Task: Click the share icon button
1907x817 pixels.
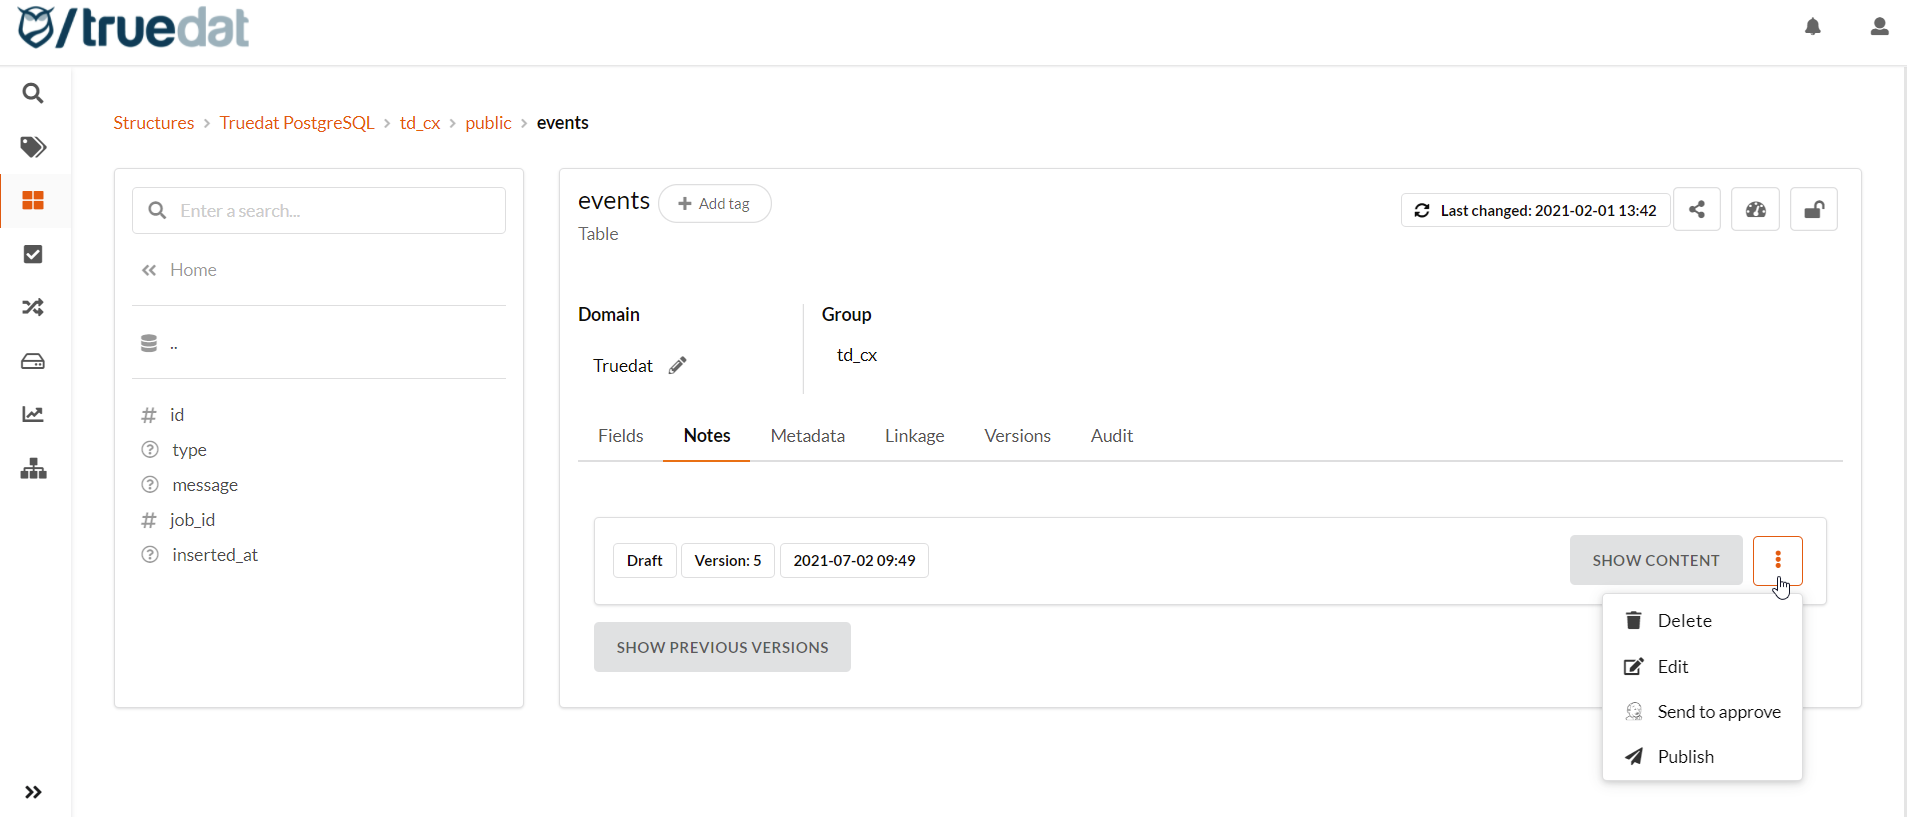Action: 1697,210
